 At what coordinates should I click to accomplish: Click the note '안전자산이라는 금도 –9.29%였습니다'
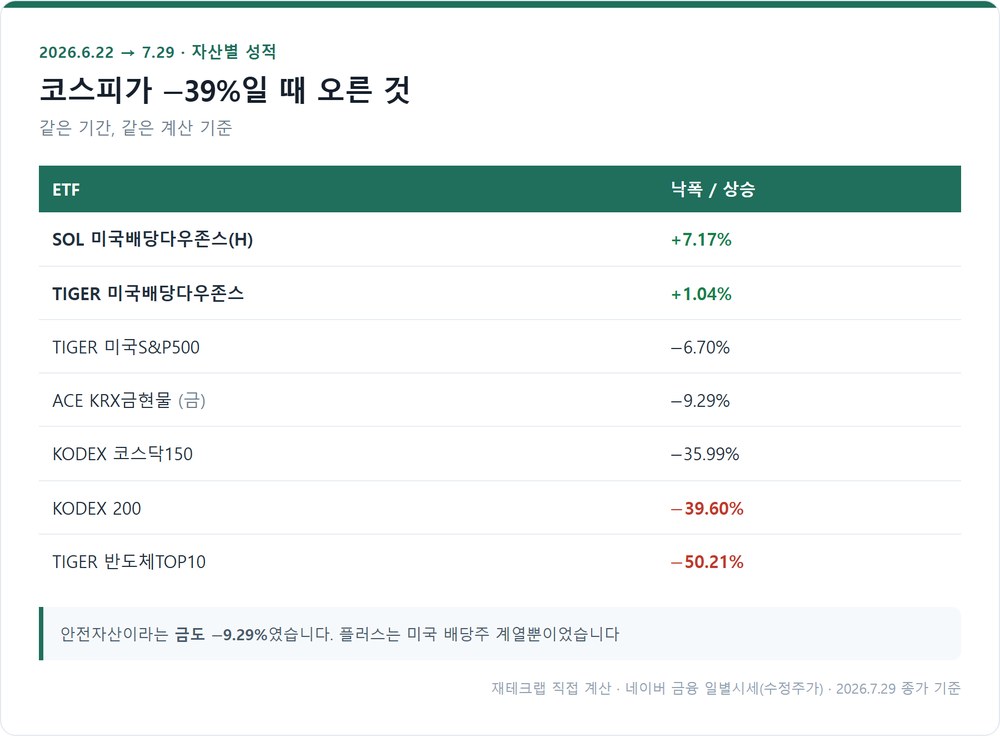pyautogui.click(x=196, y=634)
